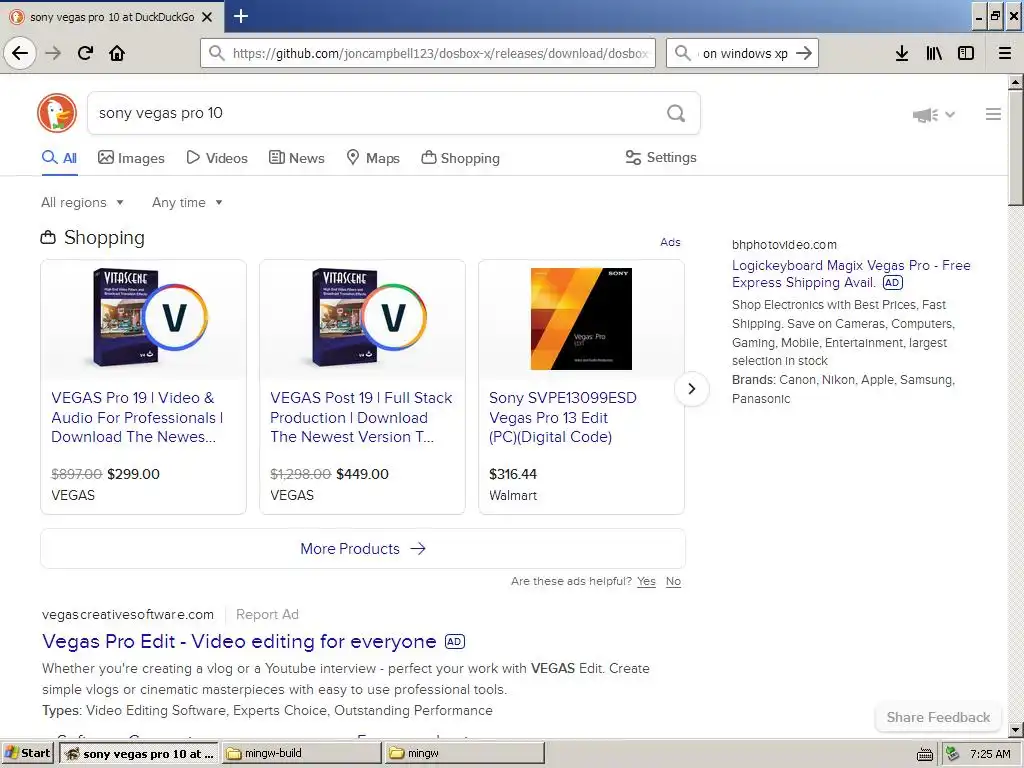1024x768 pixels.
Task: Reload the current page
Action: (x=85, y=53)
